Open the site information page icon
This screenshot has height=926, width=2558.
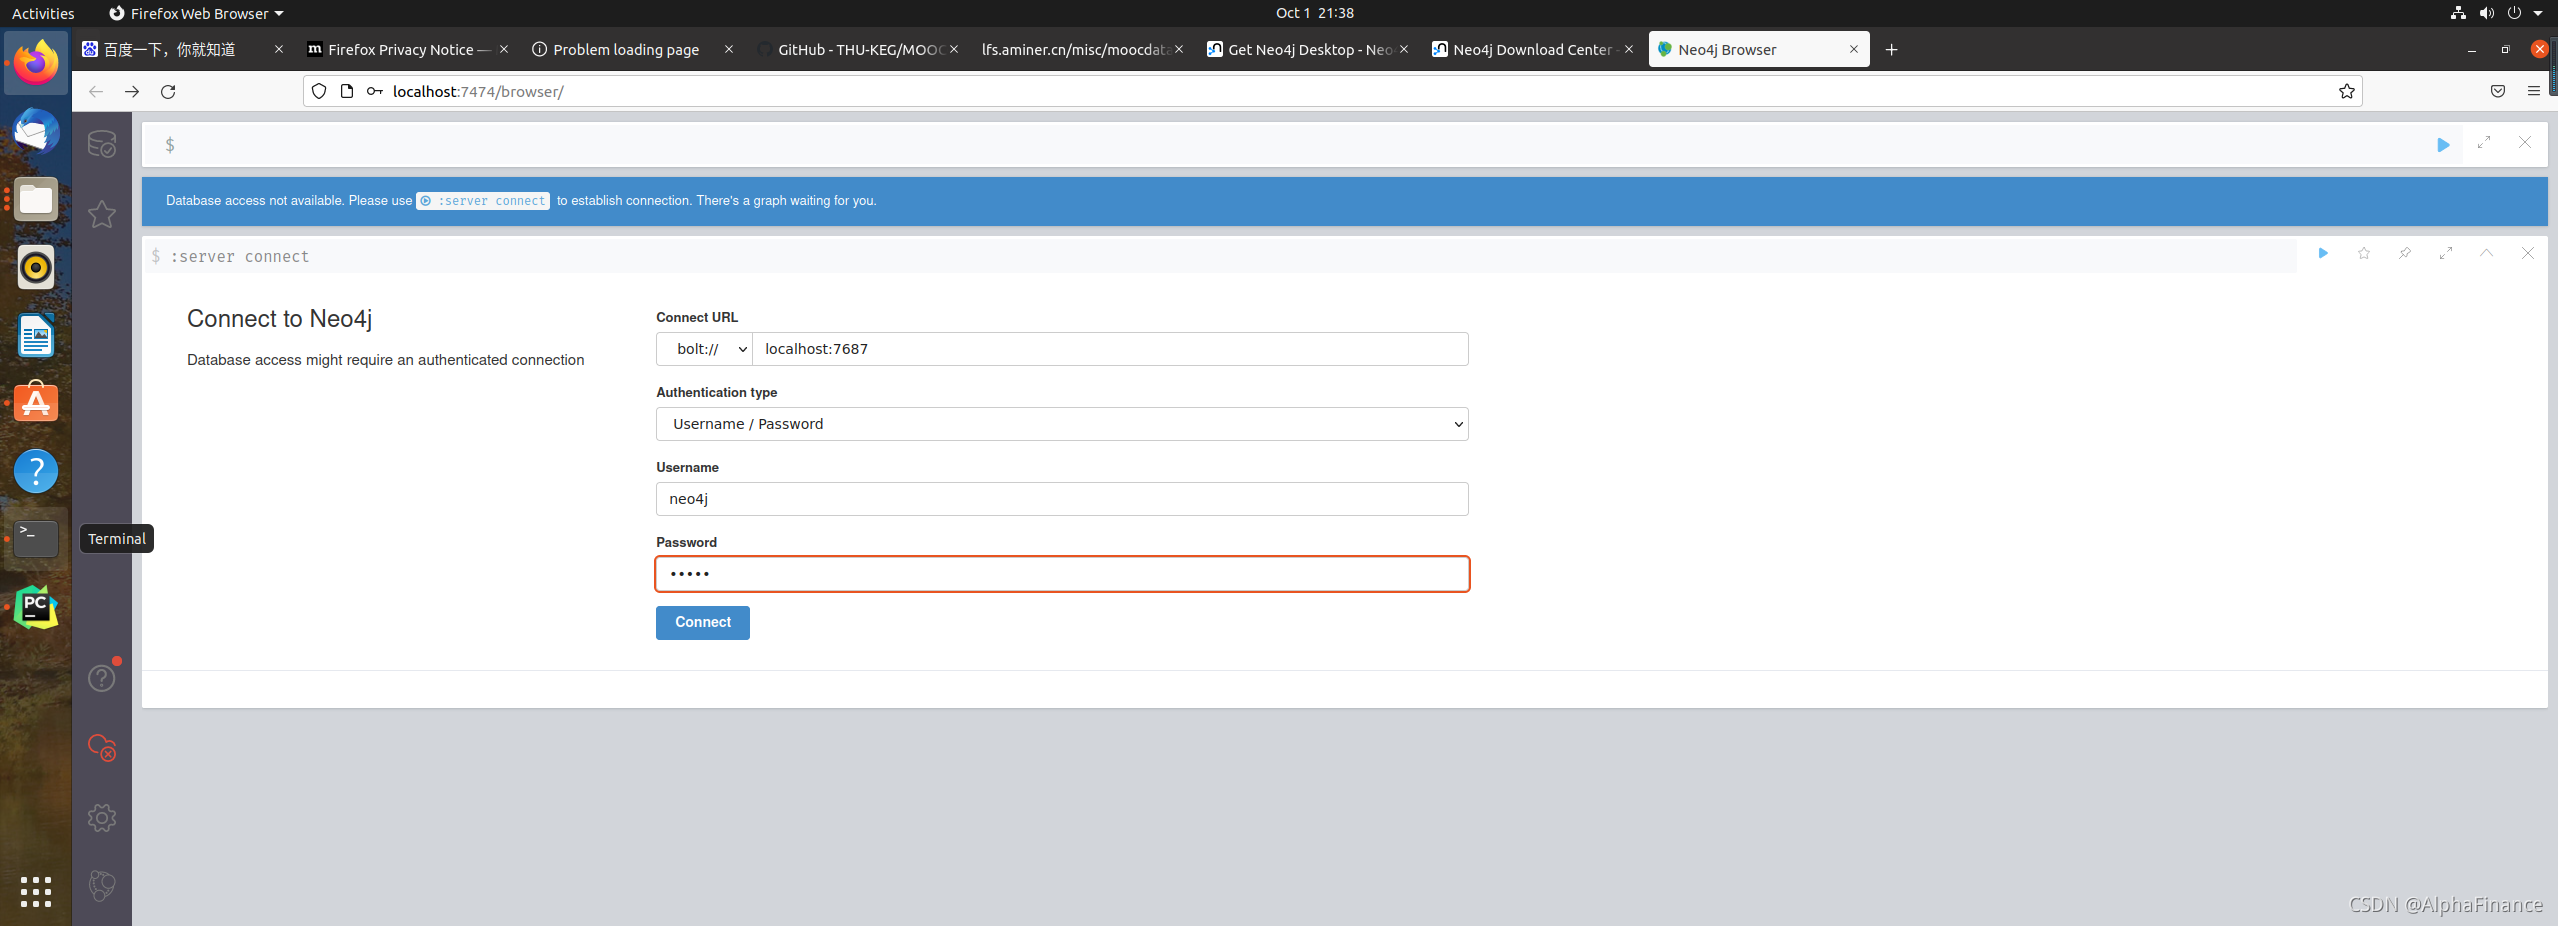[x=347, y=92]
